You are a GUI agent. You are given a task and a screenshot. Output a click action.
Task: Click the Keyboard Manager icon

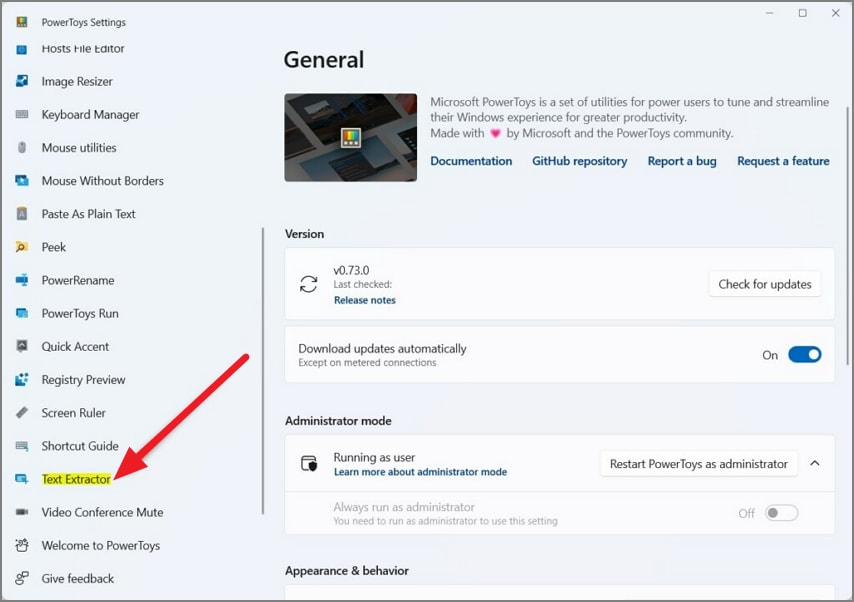[21, 114]
